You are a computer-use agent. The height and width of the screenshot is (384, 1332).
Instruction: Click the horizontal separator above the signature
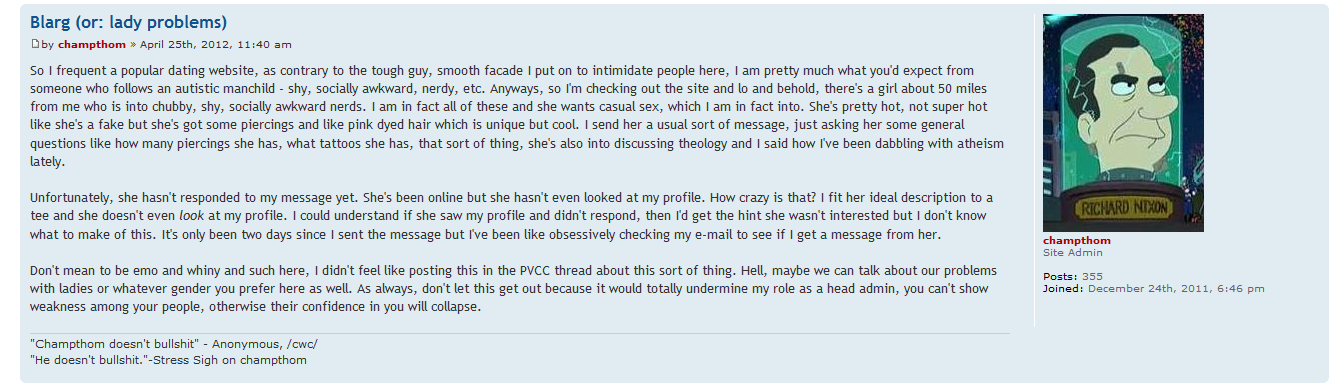pyautogui.click(x=520, y=332)
